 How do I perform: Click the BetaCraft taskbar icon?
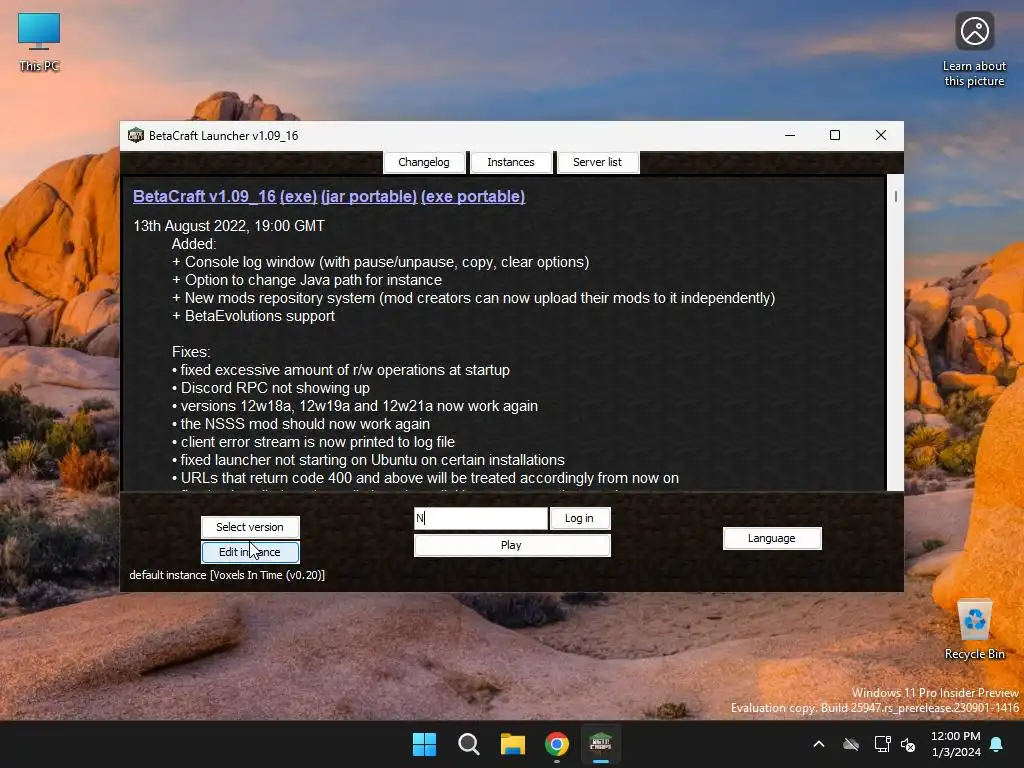coord(601,744)
